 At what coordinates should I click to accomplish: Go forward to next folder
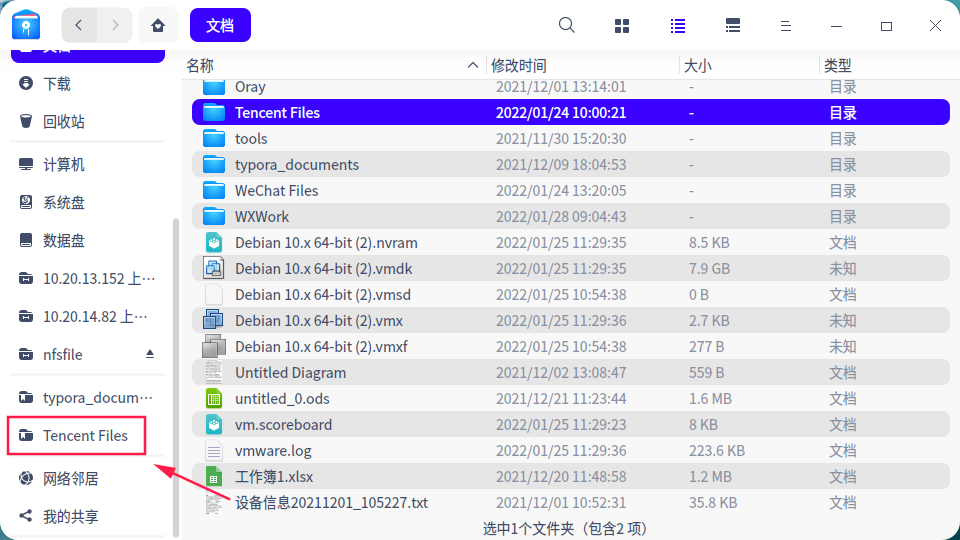(x=114, y=25)
